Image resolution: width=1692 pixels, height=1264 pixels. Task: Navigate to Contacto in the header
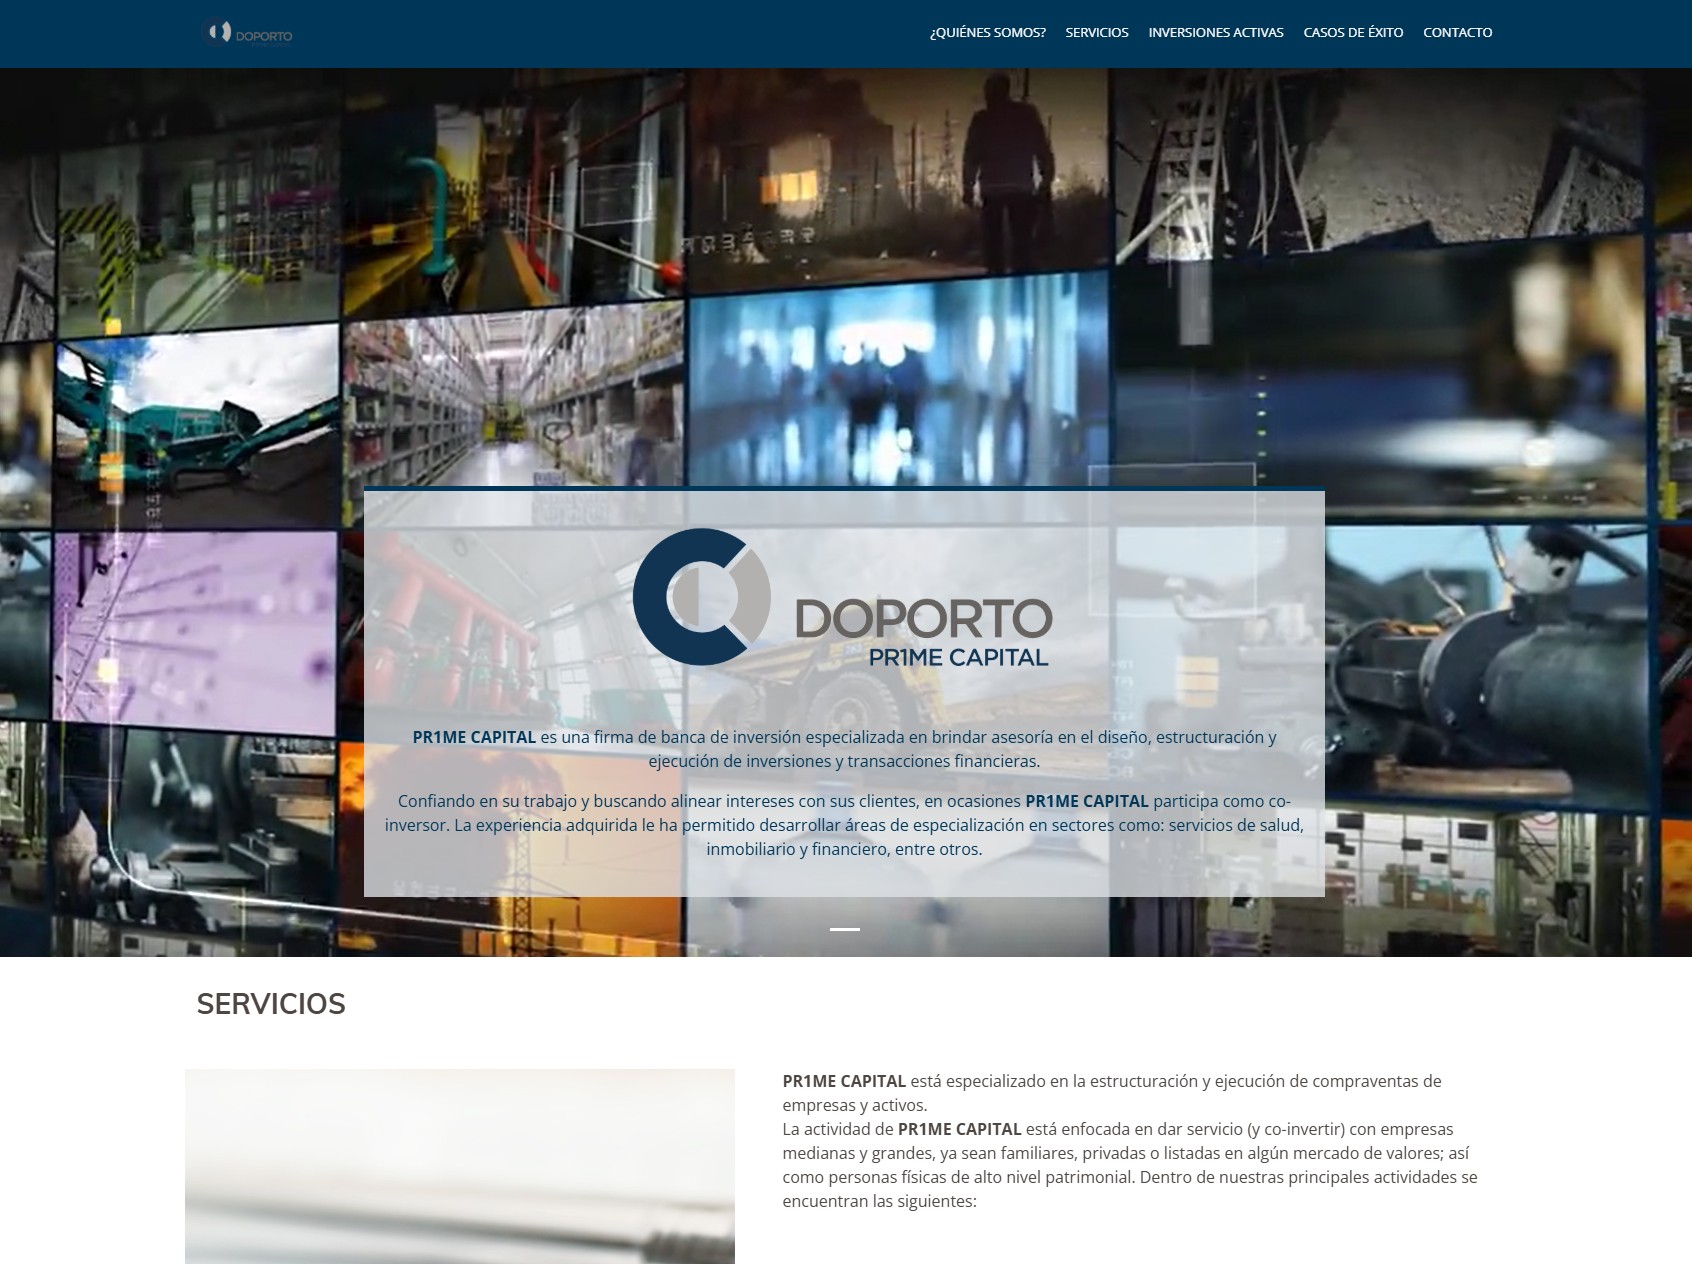click(x=1457, y=33)
